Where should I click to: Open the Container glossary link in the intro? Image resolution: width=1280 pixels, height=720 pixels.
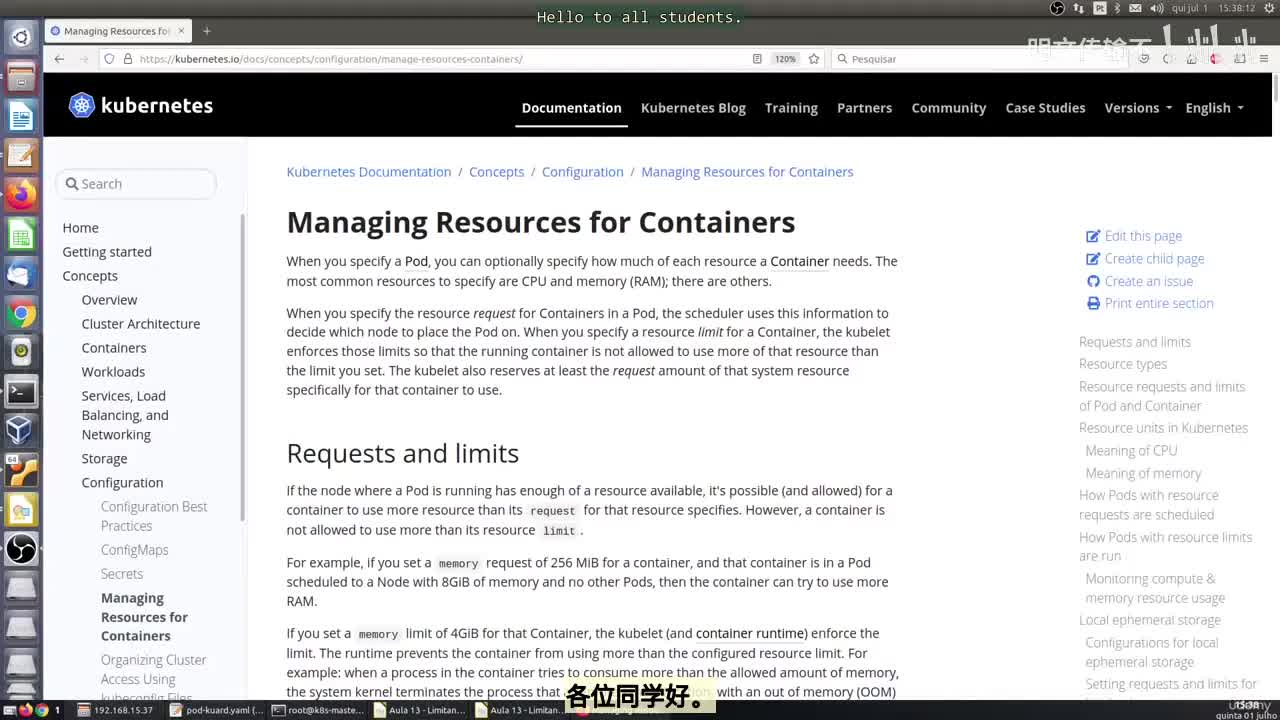click(799, 261)
